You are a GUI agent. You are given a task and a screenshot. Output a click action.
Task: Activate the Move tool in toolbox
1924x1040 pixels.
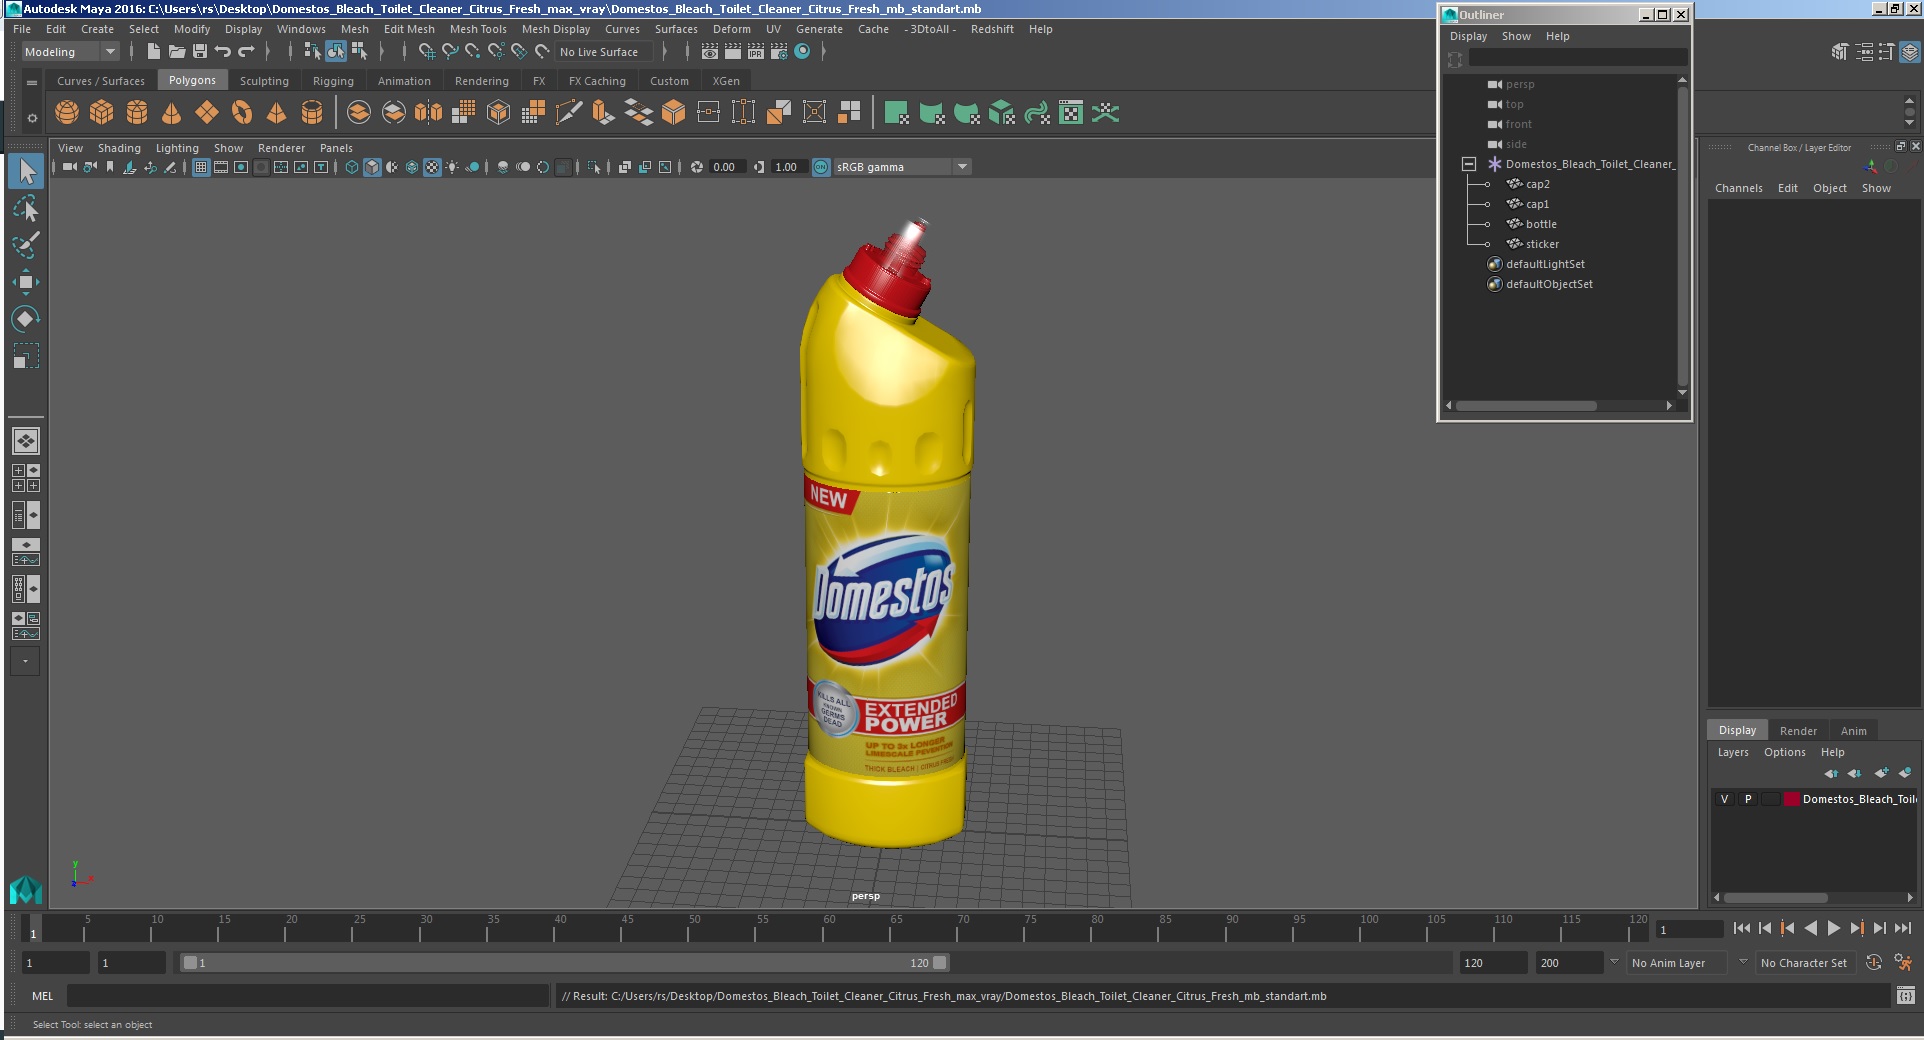click(x=26, y=282)
